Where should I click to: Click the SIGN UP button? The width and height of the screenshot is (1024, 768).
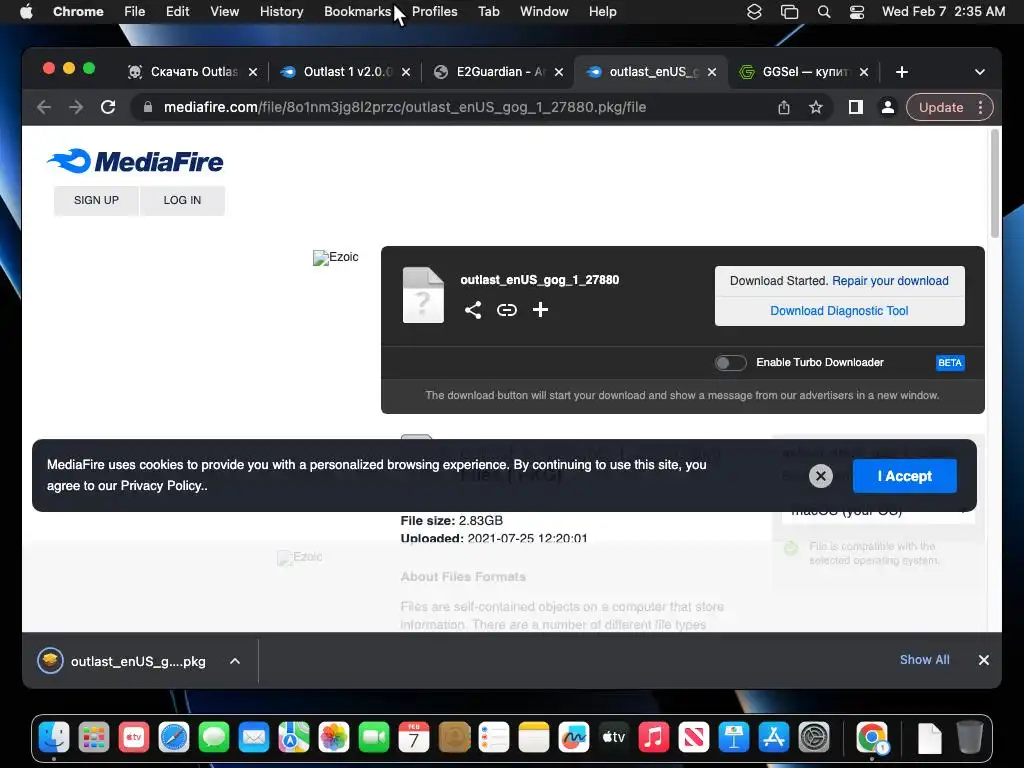point(96,200)
